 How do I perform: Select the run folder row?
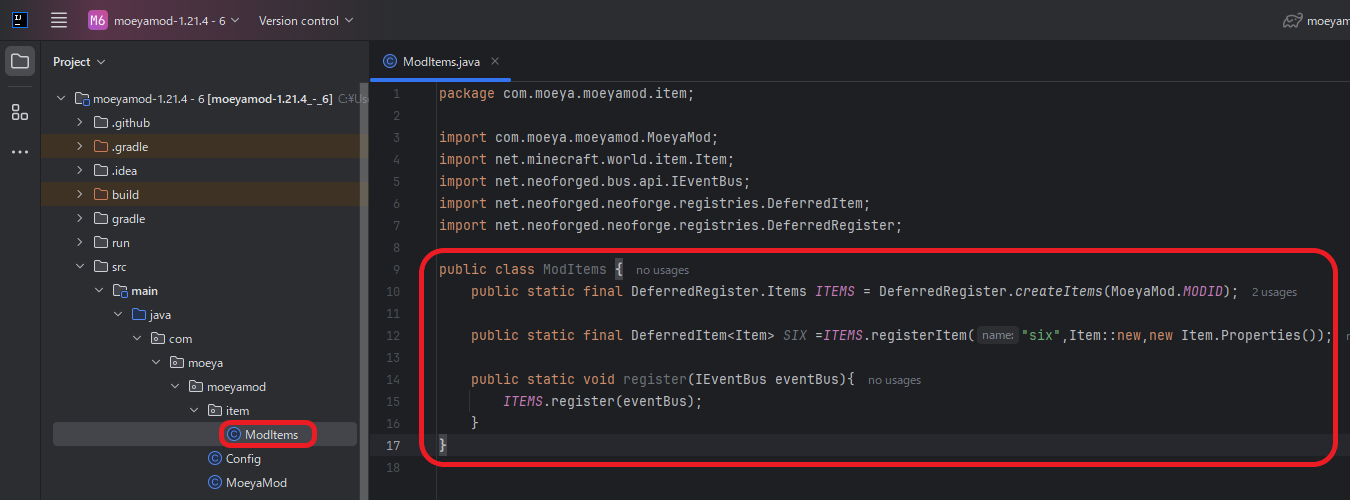click(205, 243)
